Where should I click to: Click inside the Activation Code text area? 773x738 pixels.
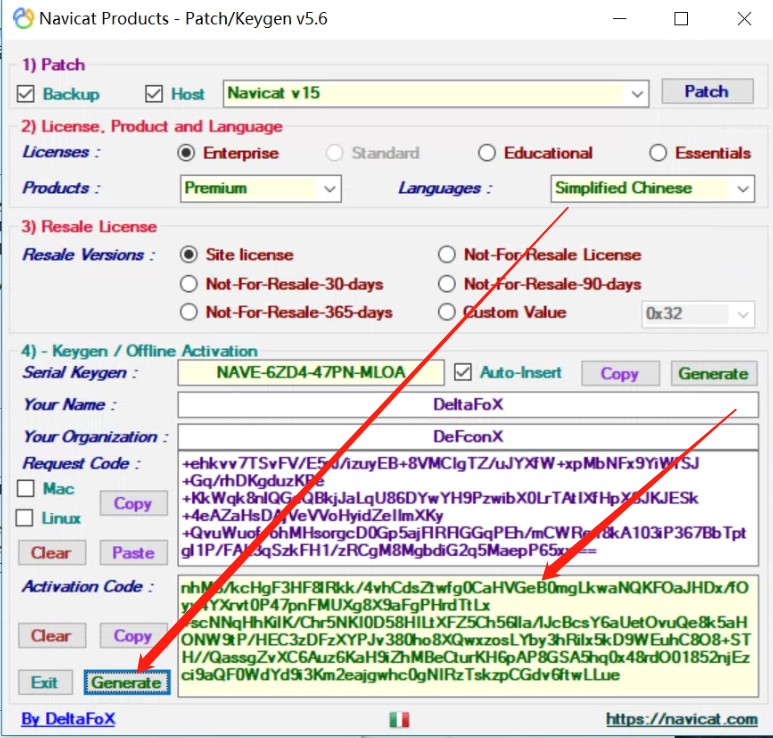468,636
